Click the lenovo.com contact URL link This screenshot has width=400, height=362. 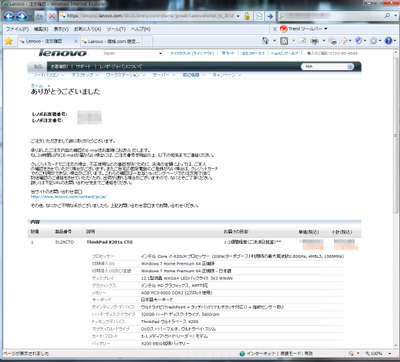tap(69, 197)
